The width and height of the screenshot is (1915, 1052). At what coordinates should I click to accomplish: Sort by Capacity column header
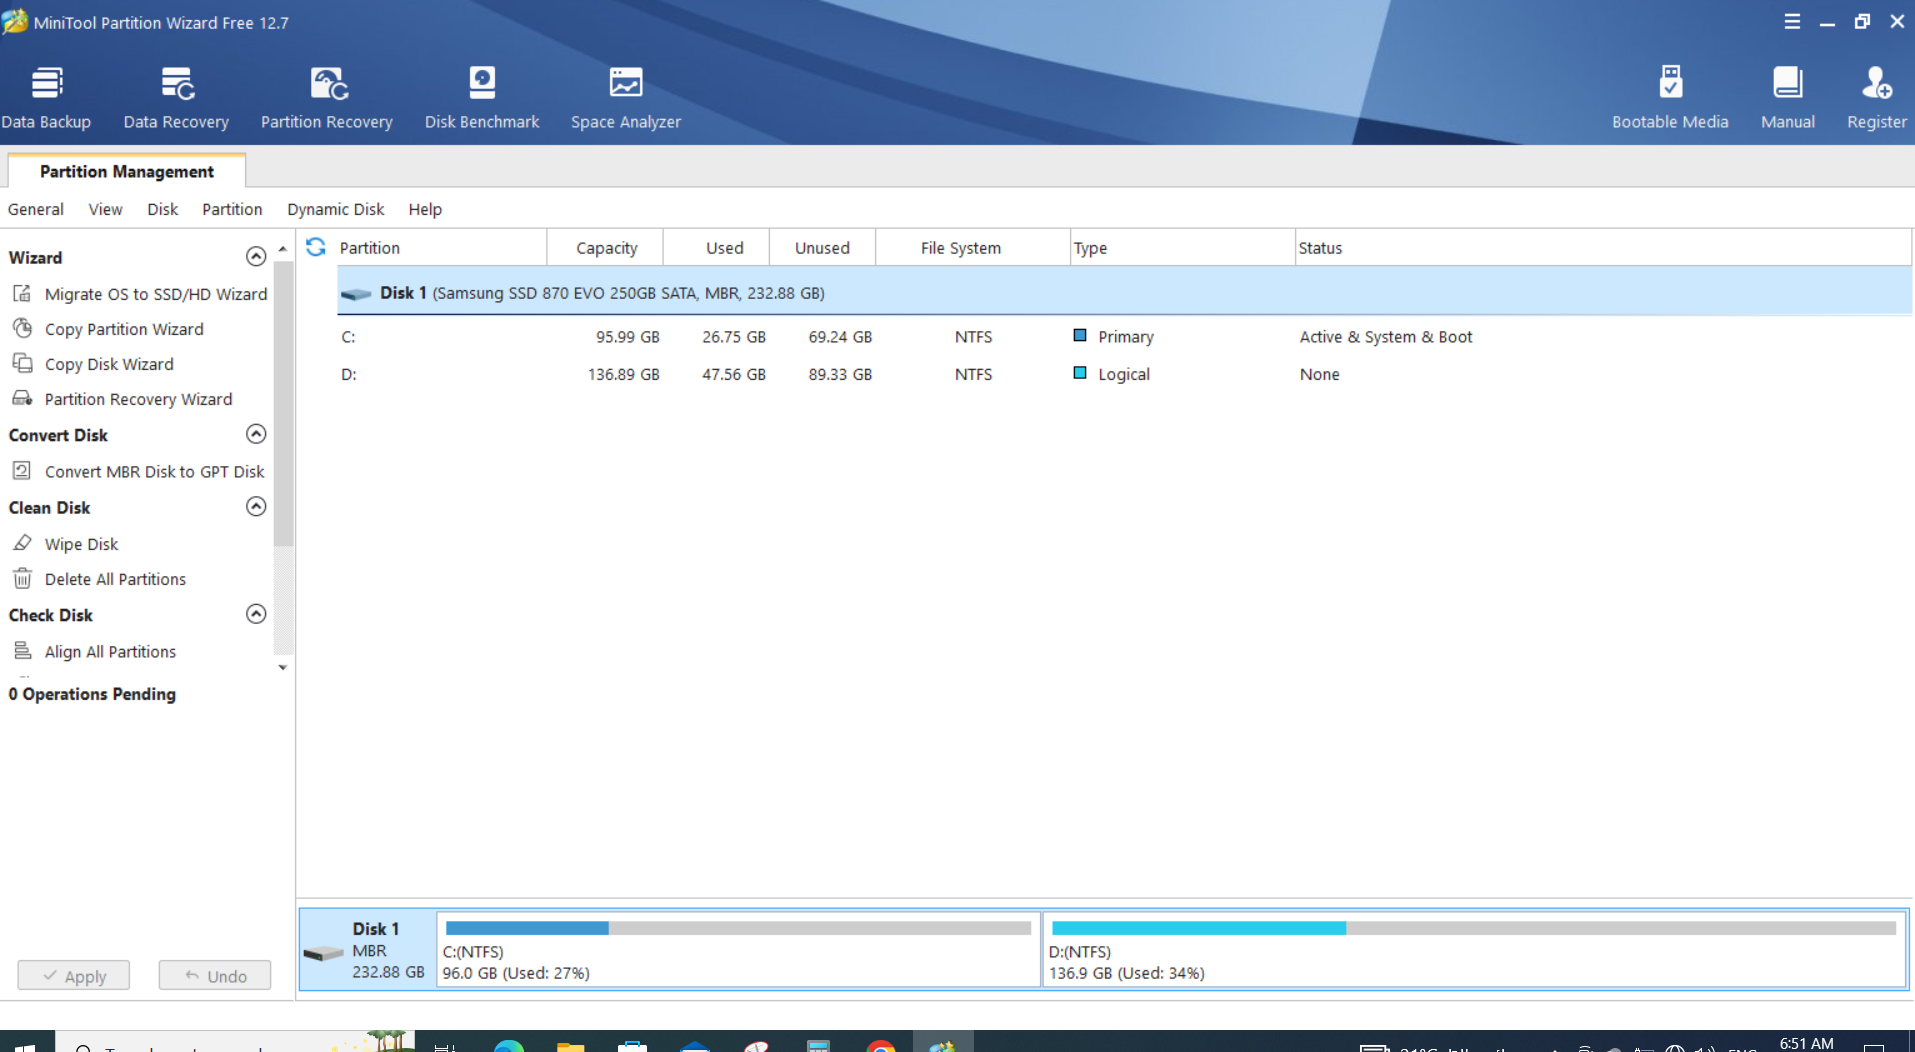click(x=606, y=247)
